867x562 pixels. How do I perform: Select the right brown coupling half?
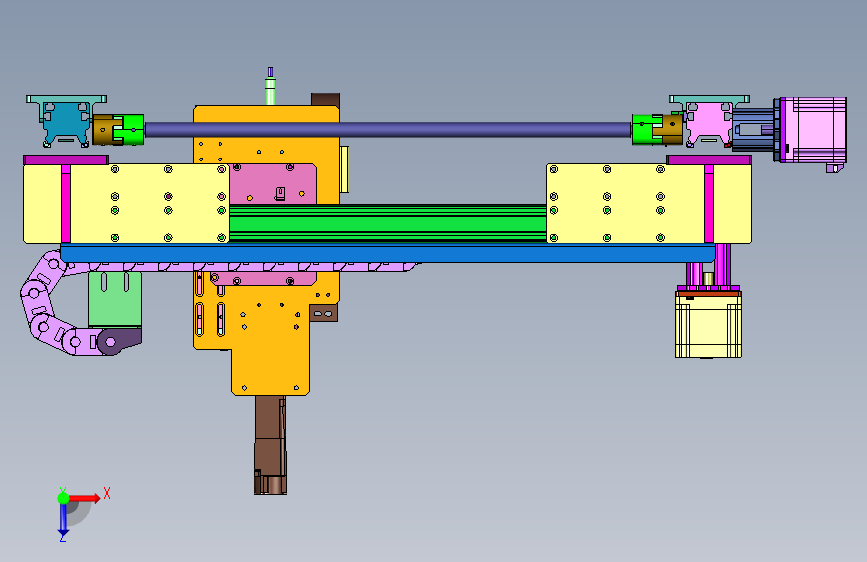672,130
